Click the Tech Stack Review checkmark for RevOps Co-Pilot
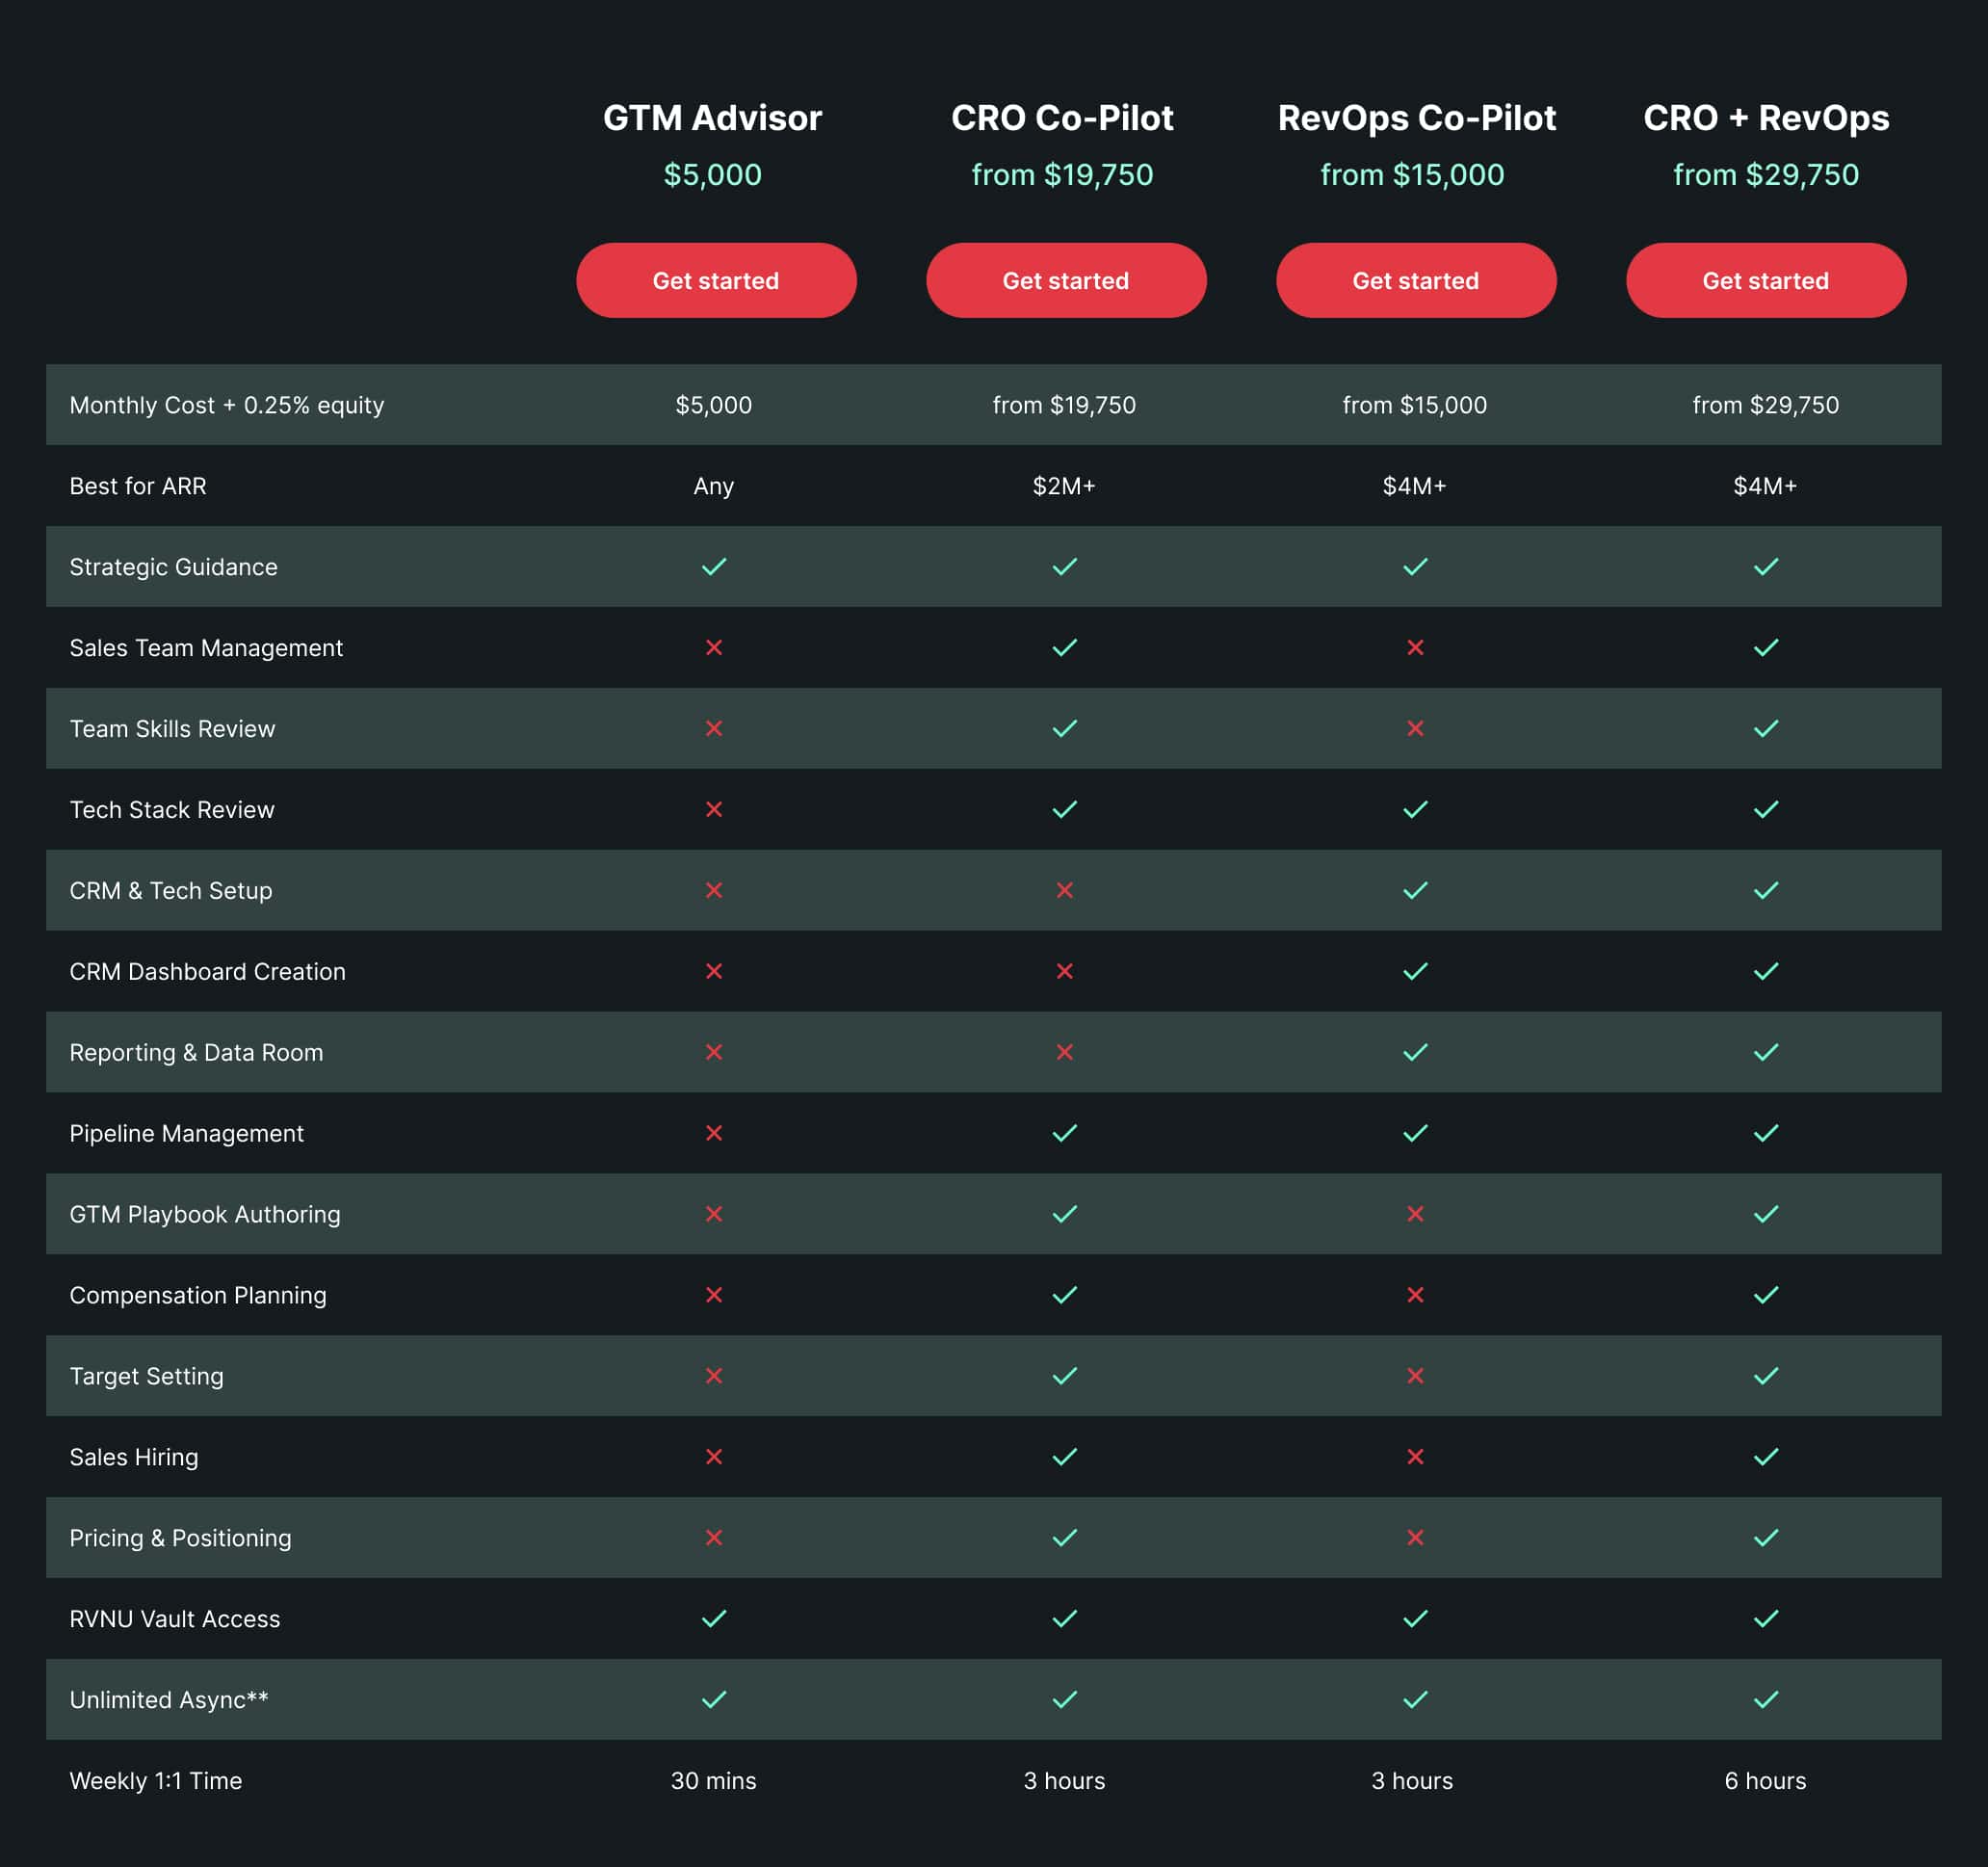 coord(1415,810)
